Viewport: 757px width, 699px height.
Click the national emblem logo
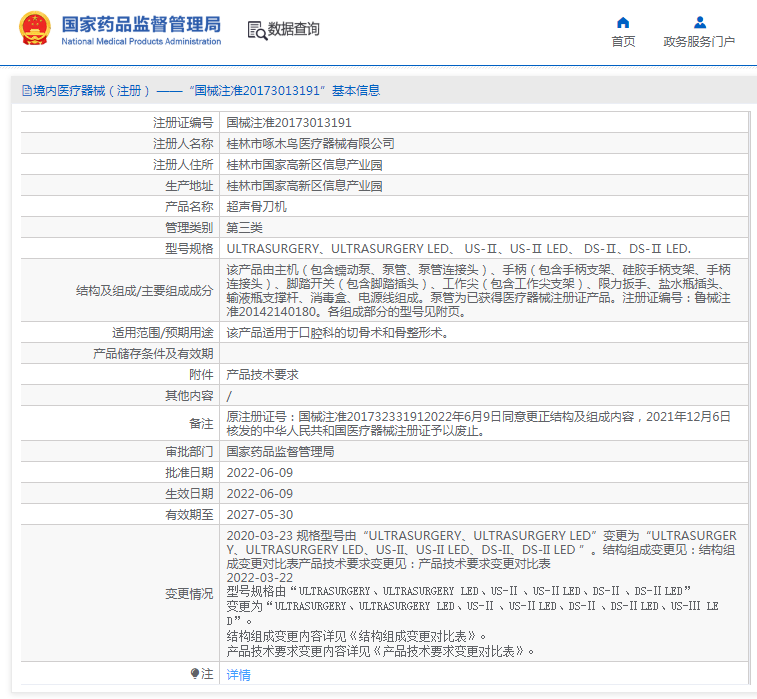[x=35, y=28]
